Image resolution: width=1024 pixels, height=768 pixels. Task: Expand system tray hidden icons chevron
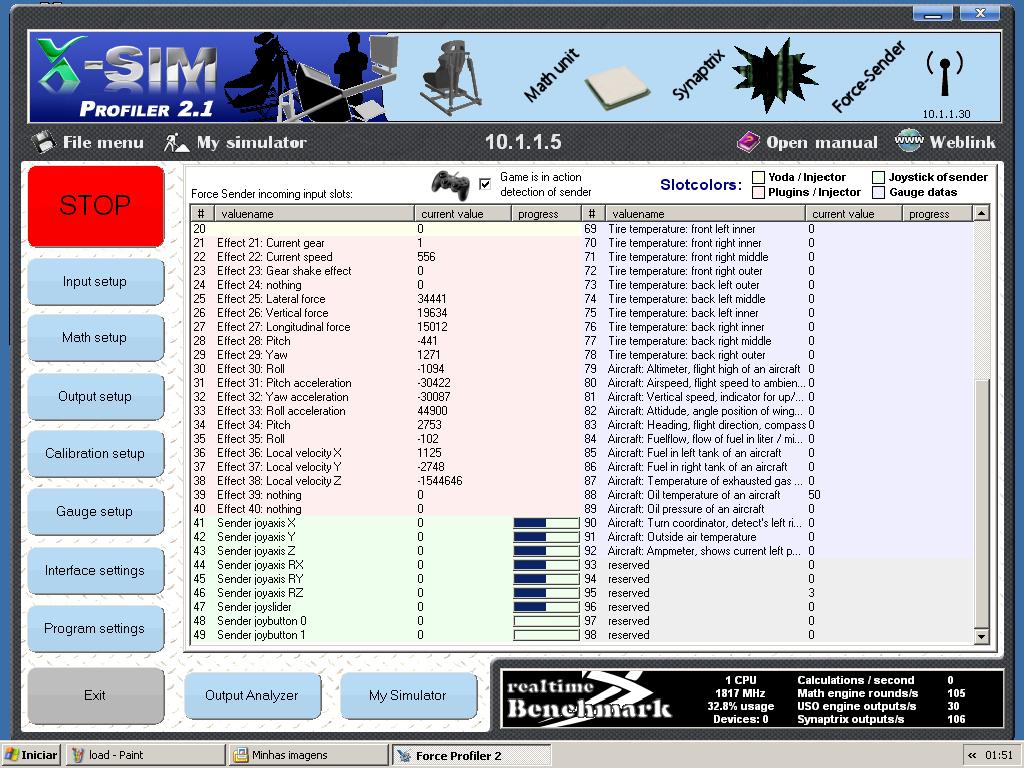(972, 755)
